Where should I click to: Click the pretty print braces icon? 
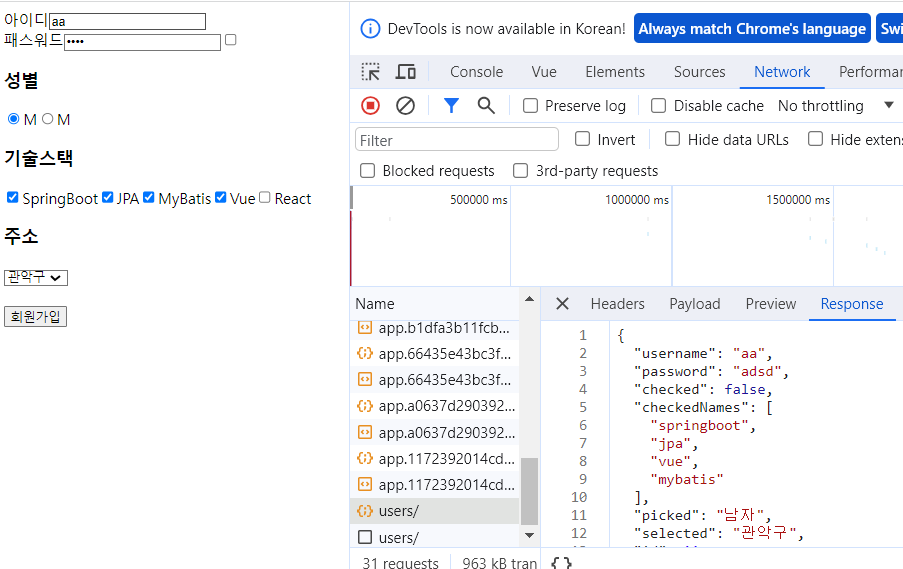click(x=561, y=563)
